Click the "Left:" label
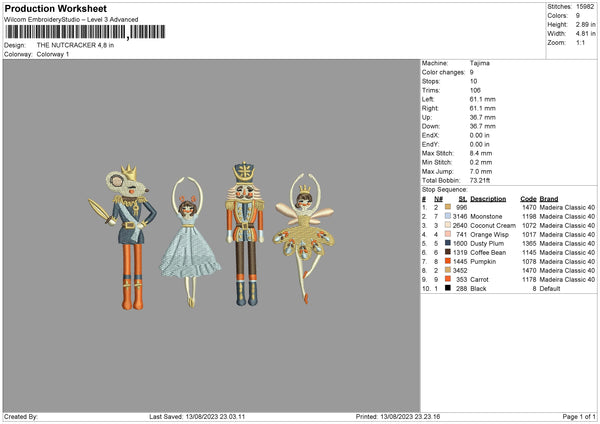This screenshot has width=600, height=424. click(428, 99)
